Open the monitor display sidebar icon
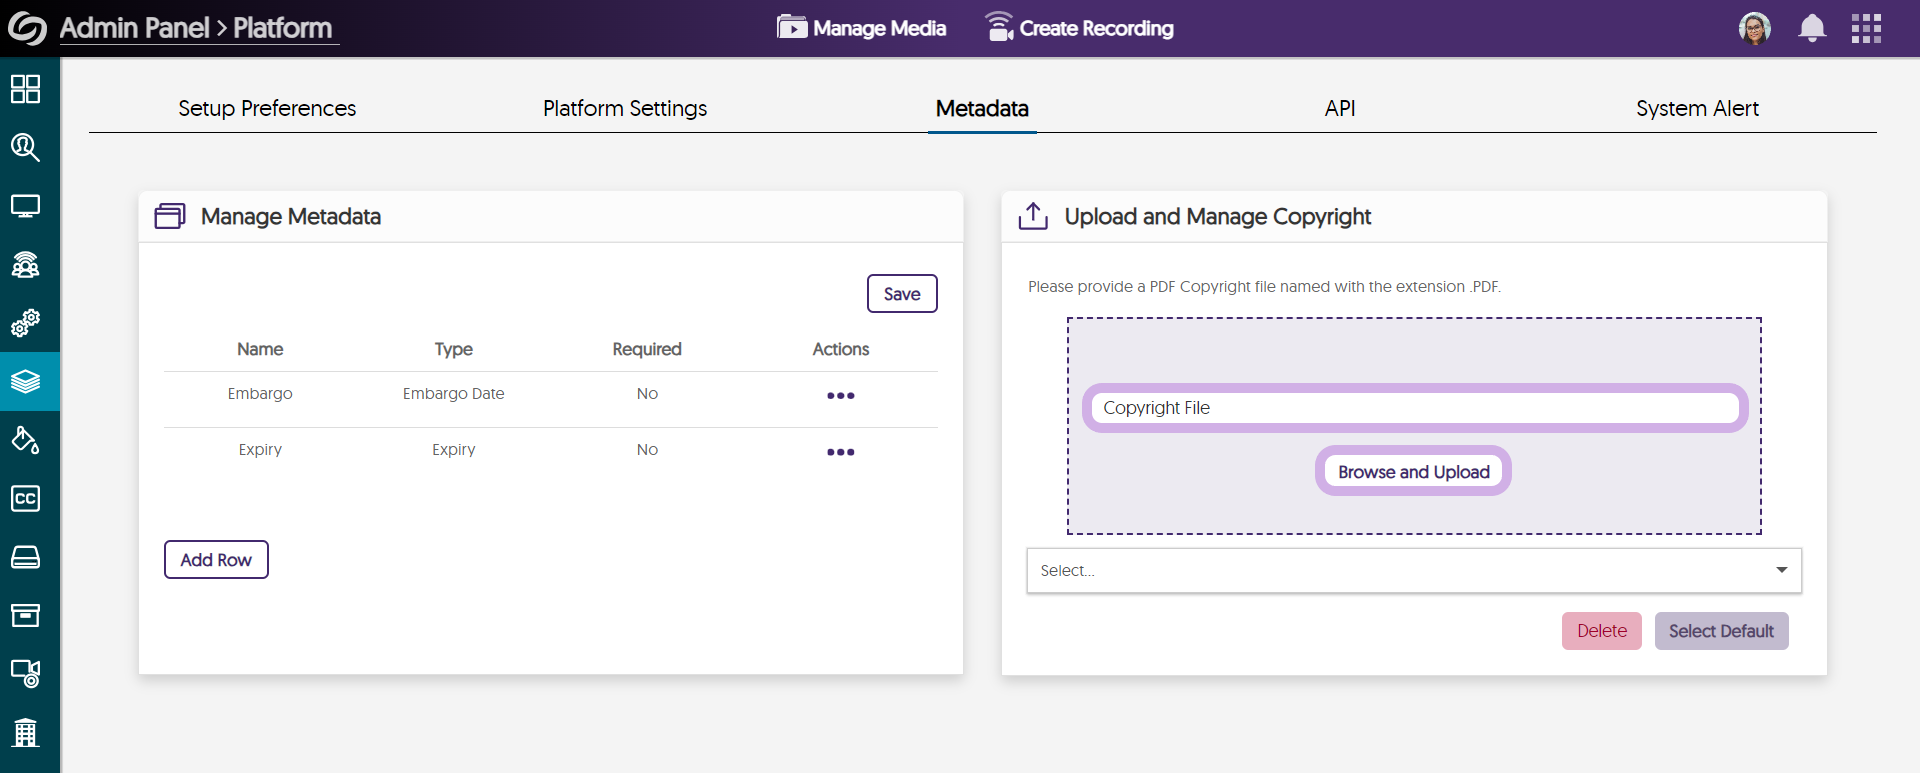This screenshot has height=773, width=1920. pos(25,206)
